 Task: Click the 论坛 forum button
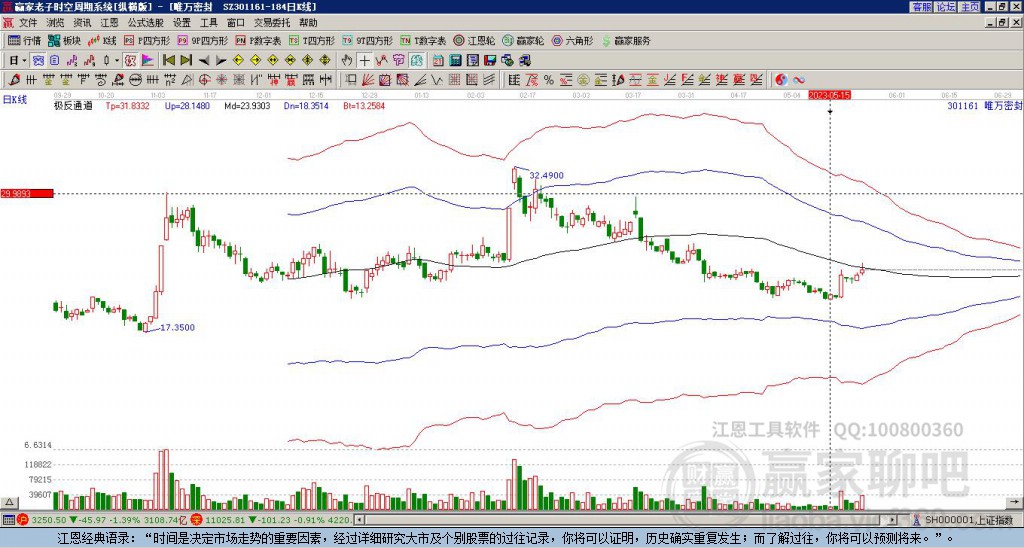point(945,7)
